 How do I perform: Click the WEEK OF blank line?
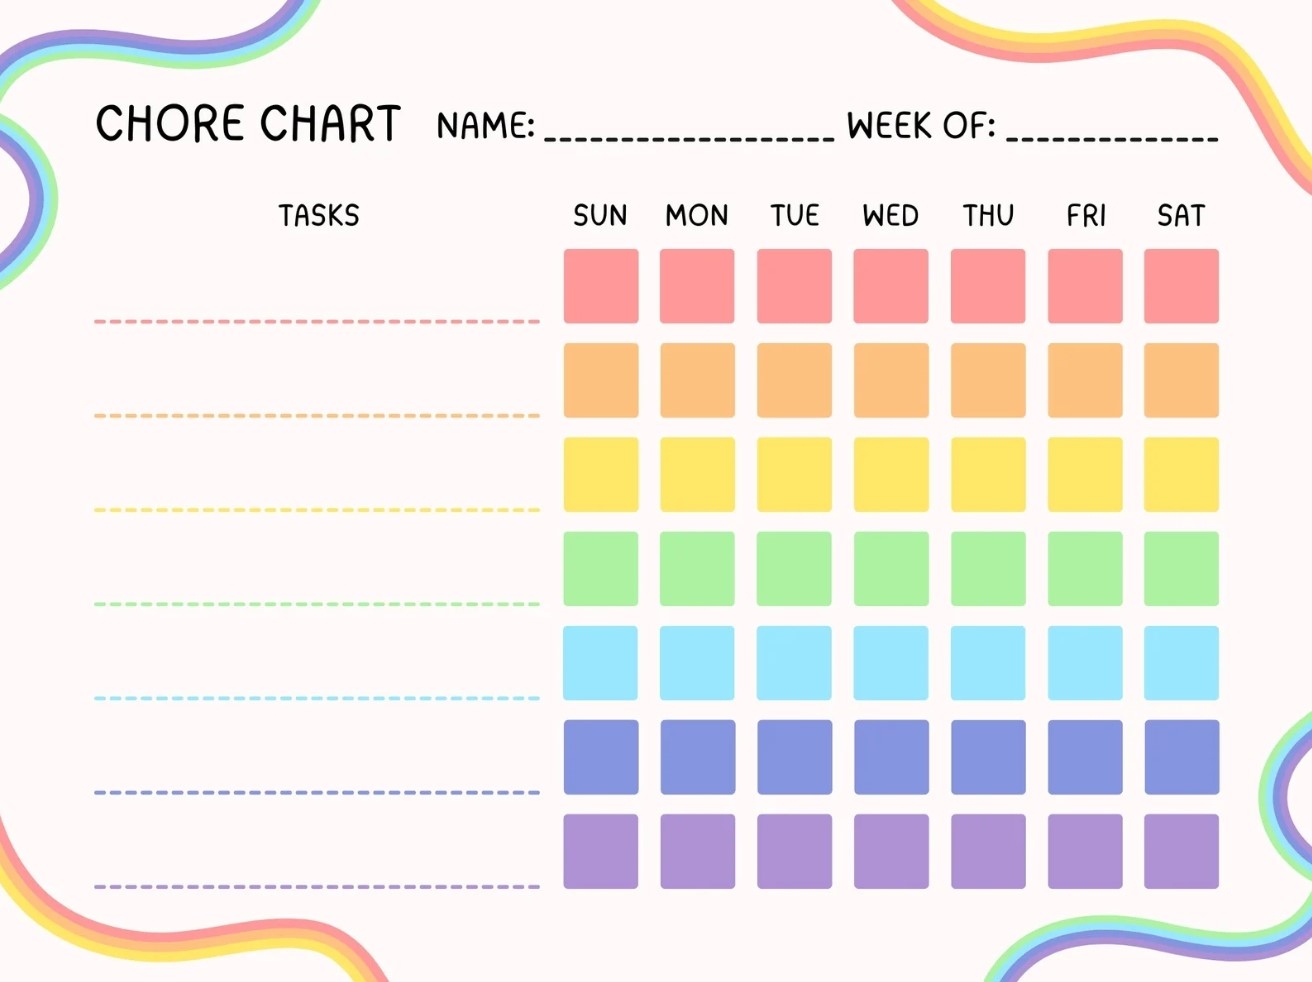(1112, 132)
